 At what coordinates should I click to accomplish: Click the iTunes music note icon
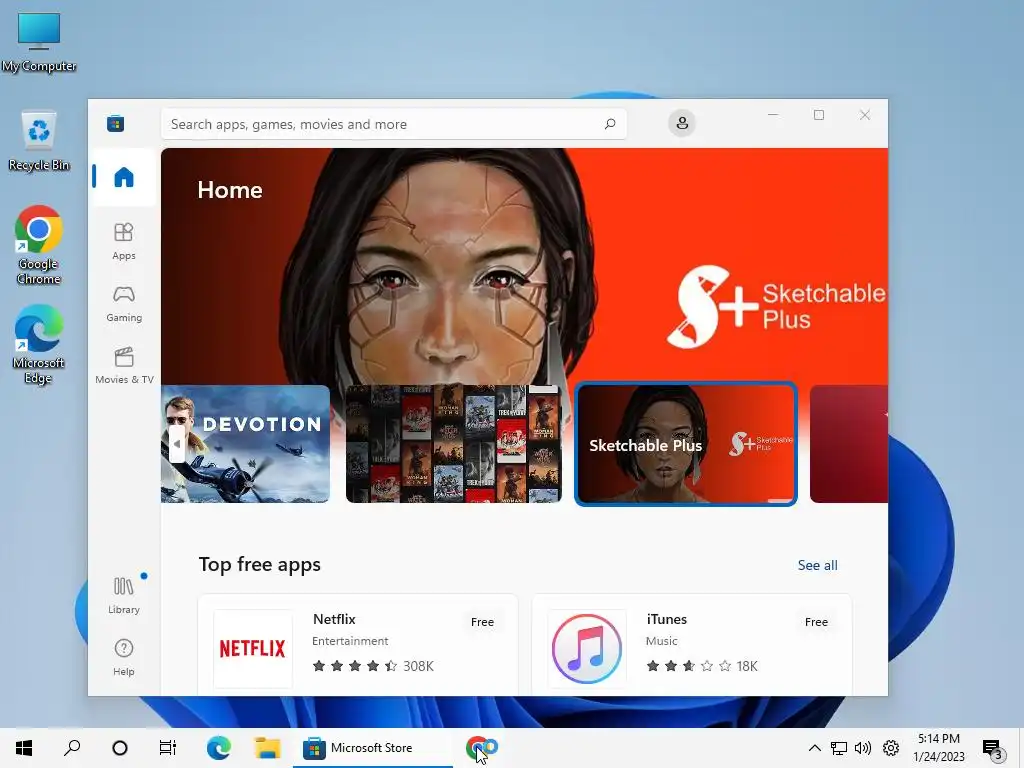coord(586,648)
